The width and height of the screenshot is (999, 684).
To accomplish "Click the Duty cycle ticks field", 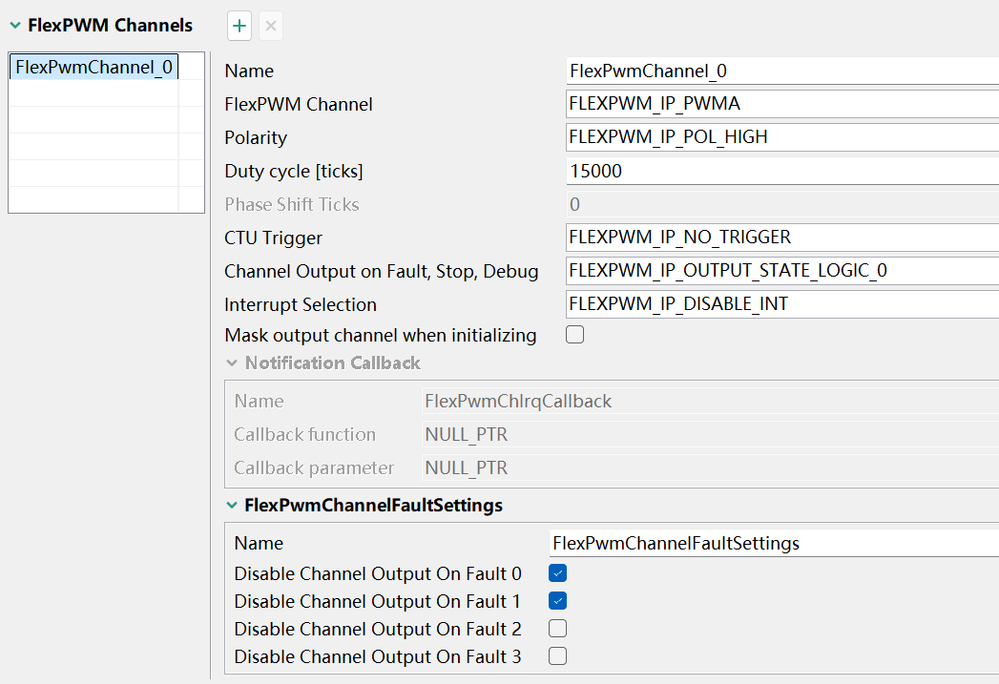I will pyautogui.click(x=782, y=171).
